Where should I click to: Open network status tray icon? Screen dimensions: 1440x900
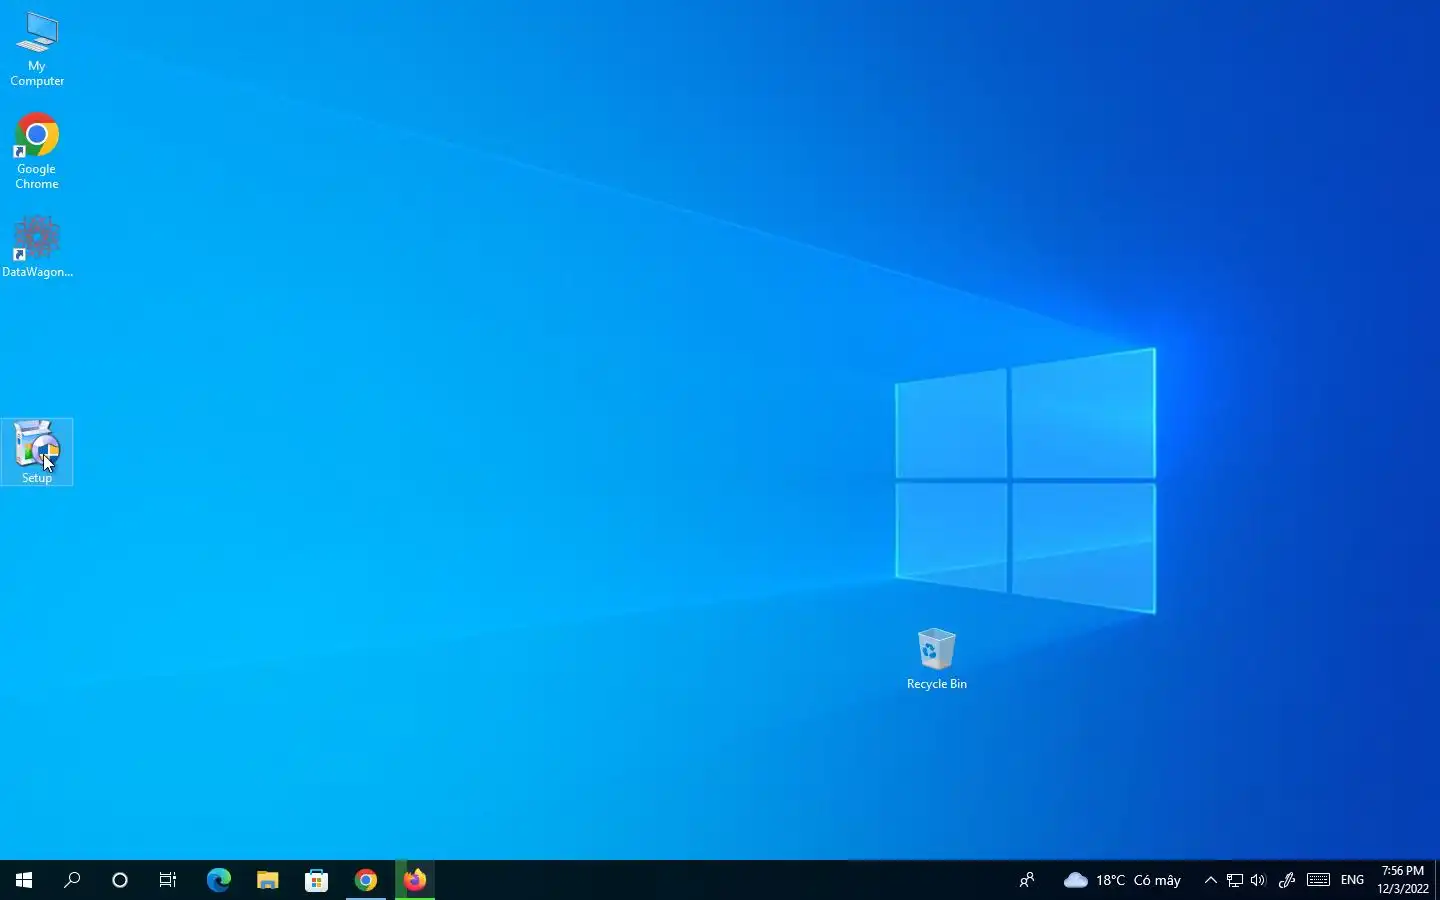click(x=1235, y=880)
